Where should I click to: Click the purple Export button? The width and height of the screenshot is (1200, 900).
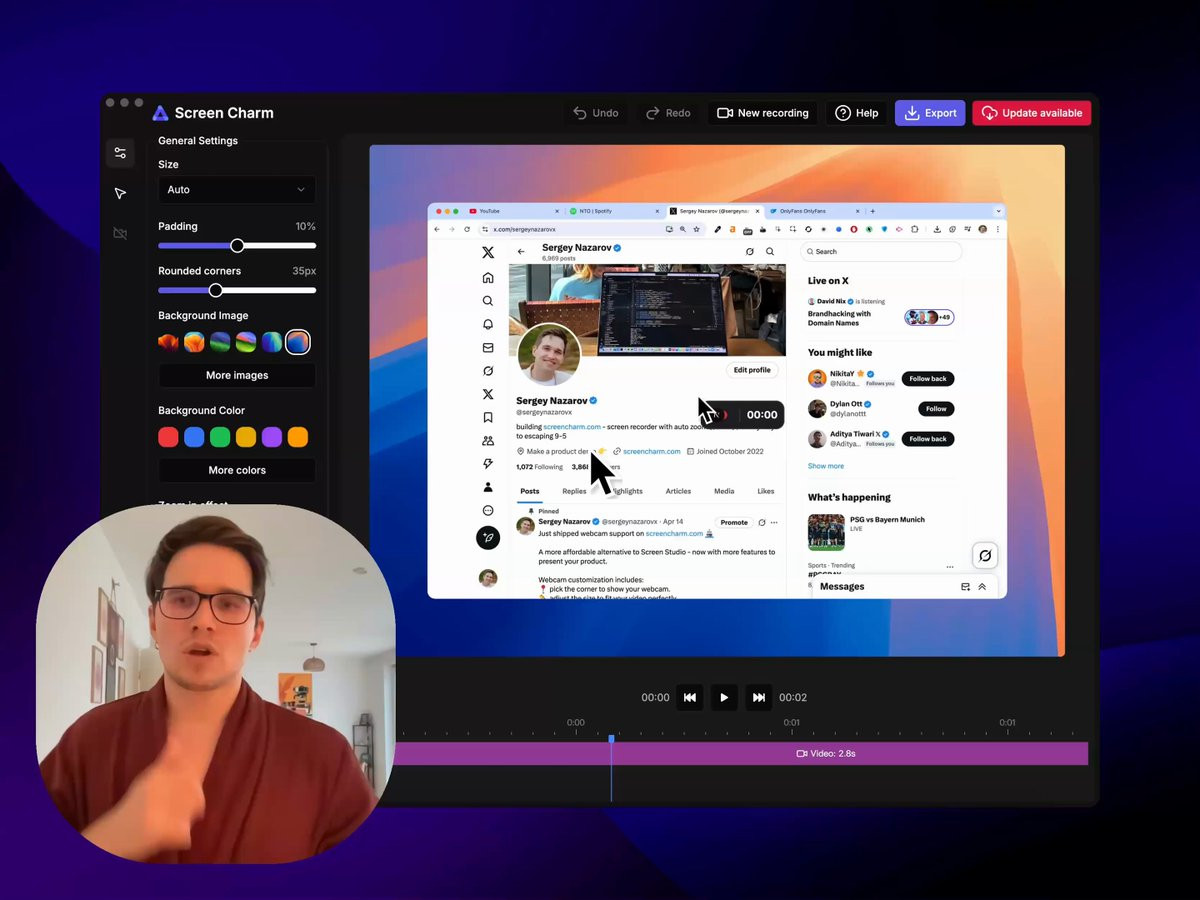click(930, 113)
